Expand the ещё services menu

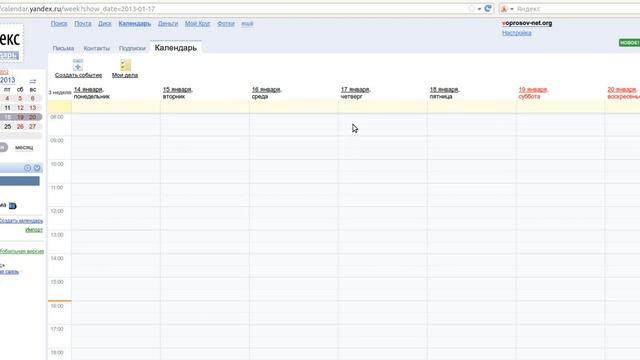247,24
